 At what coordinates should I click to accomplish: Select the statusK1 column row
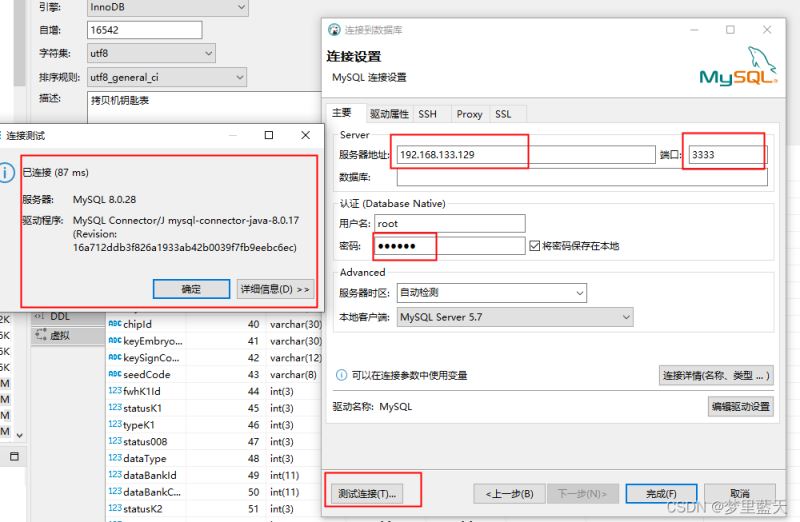pyautogui.click(x=214, y=408)
